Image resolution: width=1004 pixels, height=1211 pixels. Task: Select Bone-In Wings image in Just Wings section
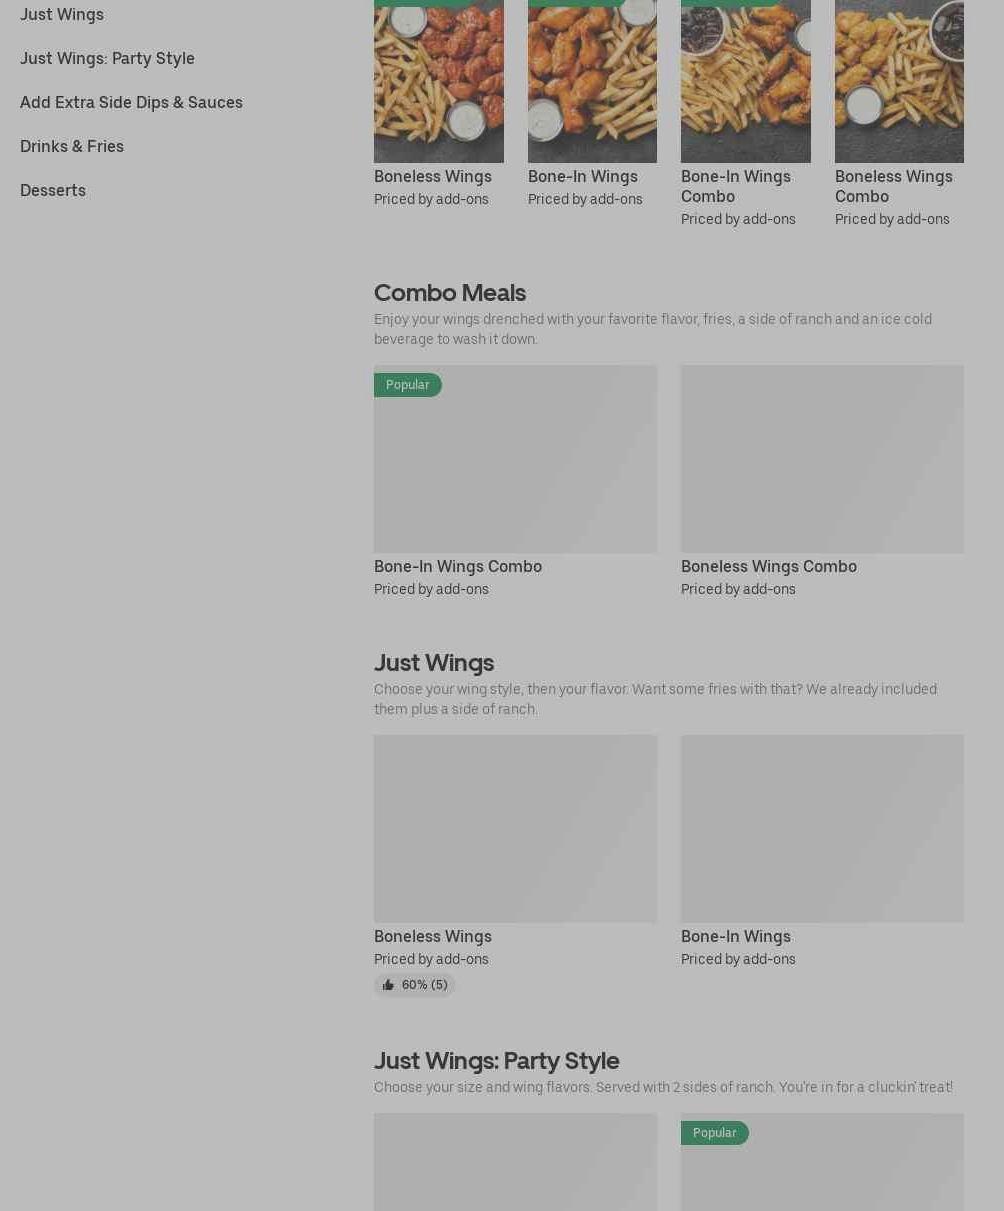point(822,828)
